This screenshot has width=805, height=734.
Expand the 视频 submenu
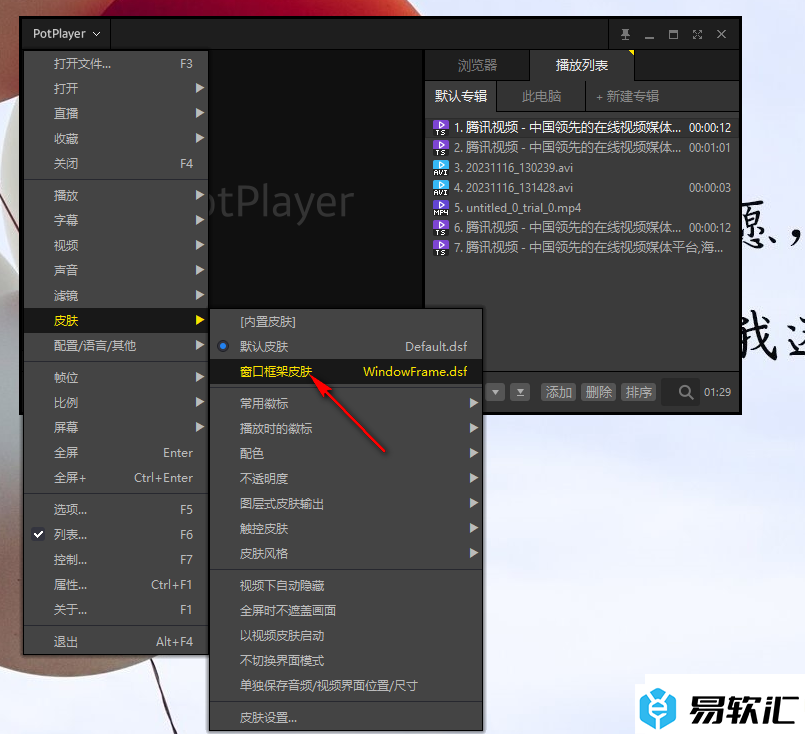116,245
